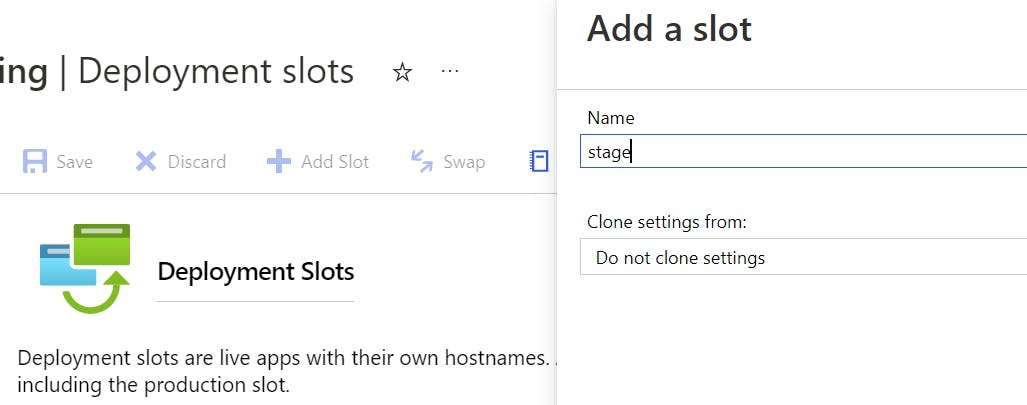The image size is (1027, 405).
Task: Select the Discard toolbar label
Action: click(x=196, y=162)
